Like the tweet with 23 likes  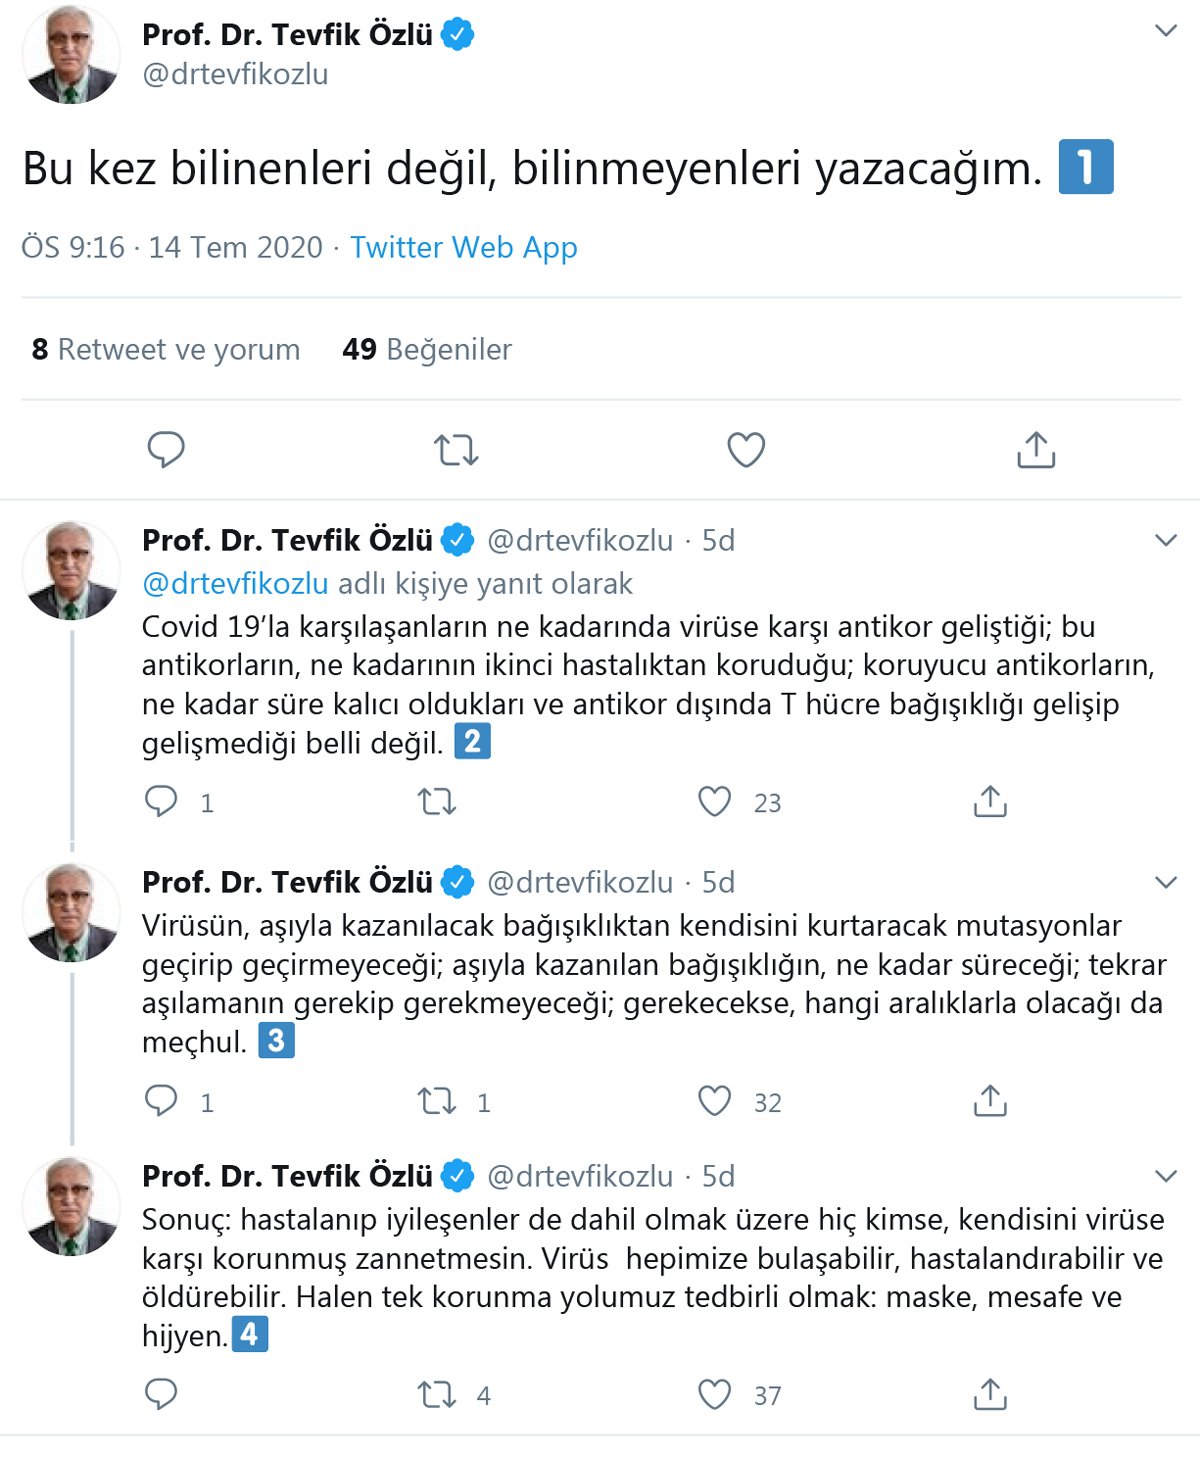(714, 802)
